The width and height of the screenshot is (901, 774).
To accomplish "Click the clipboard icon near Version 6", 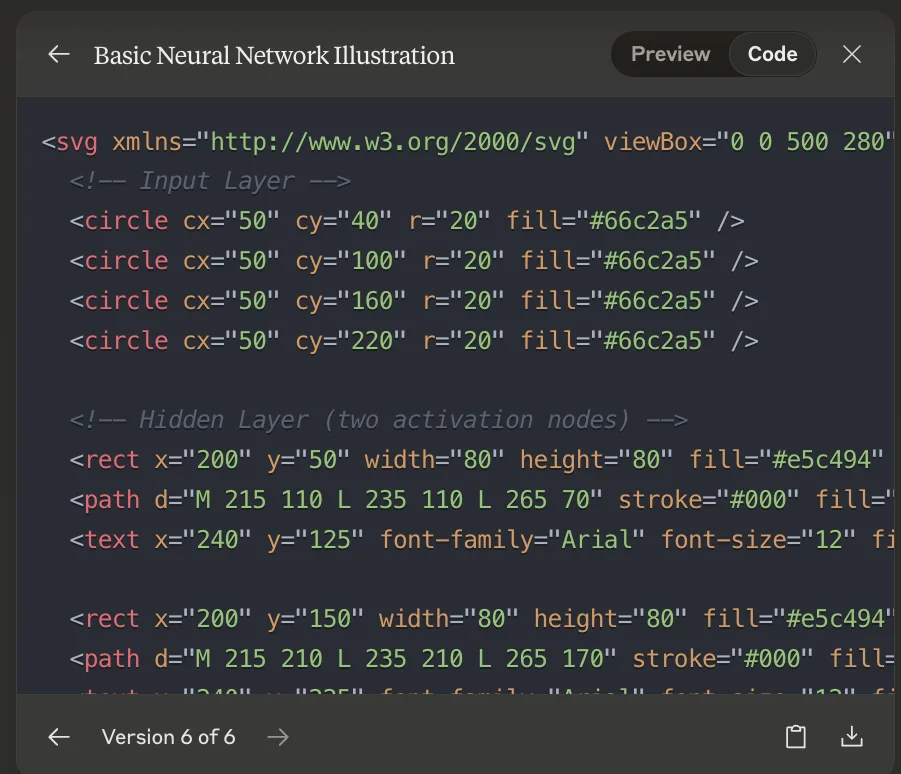I will pos(795,736).
